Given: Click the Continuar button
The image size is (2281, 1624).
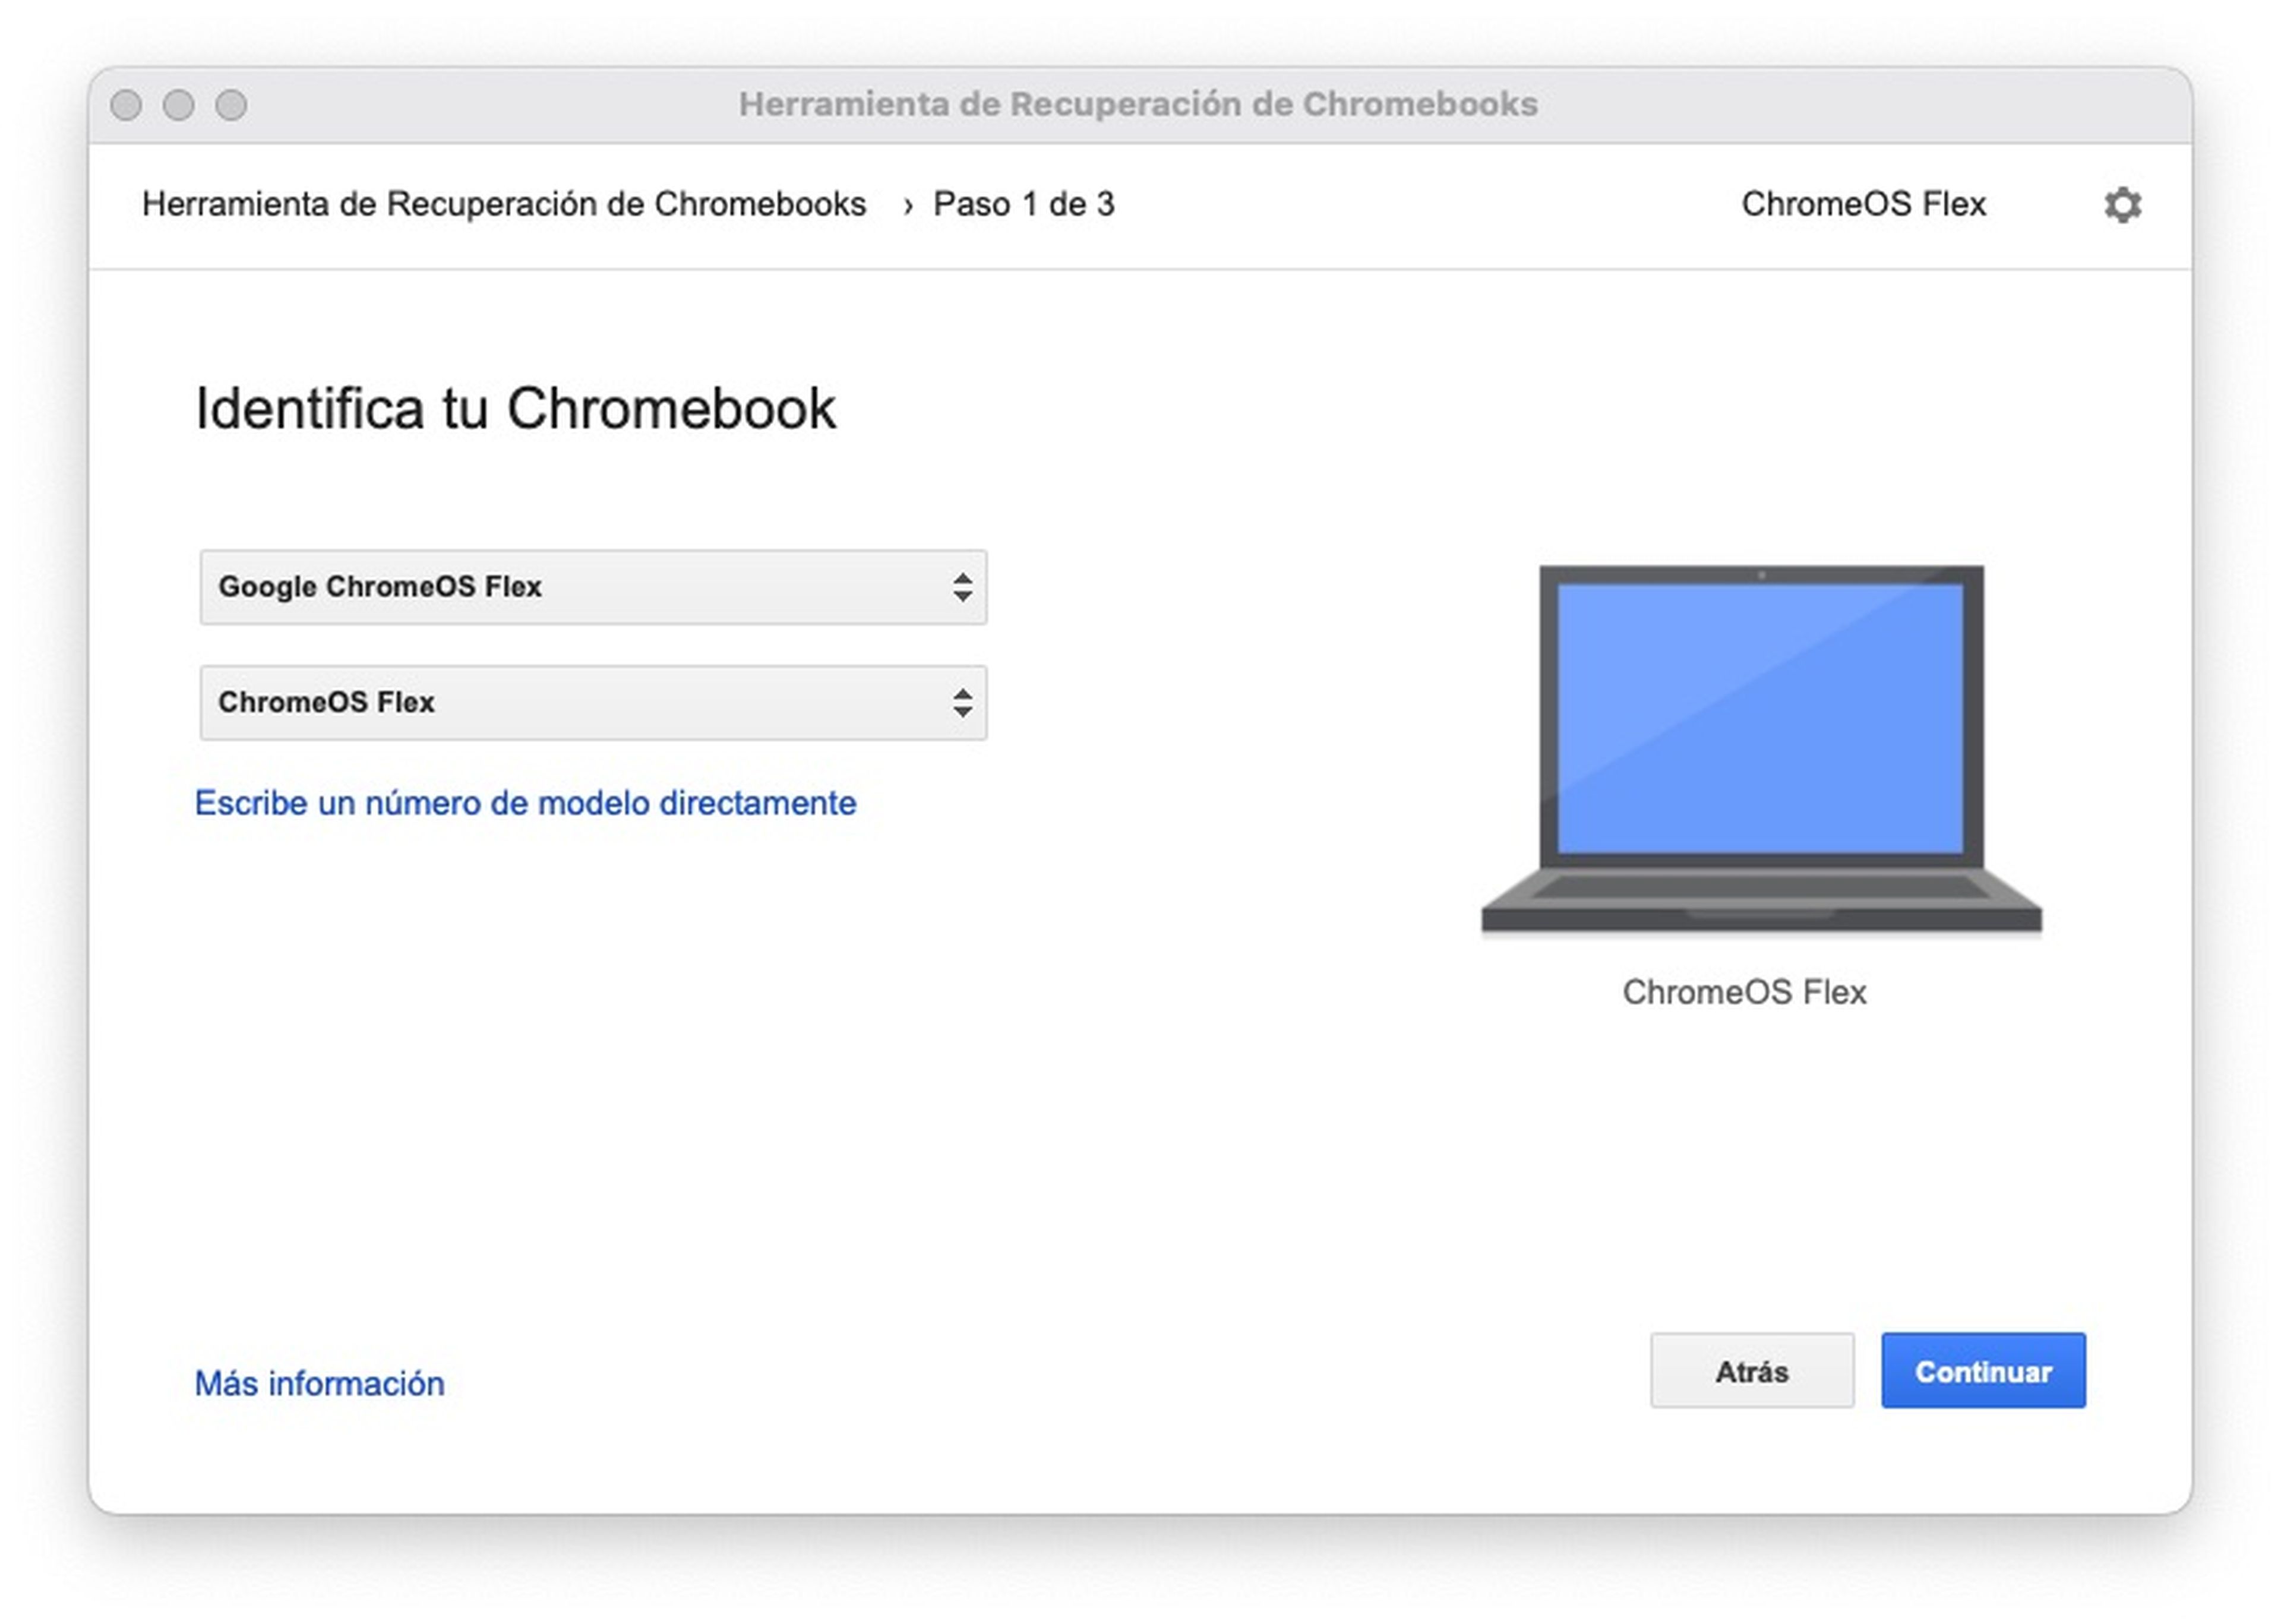Looking at the screenshot, I should click(x=1983, y=1371).
